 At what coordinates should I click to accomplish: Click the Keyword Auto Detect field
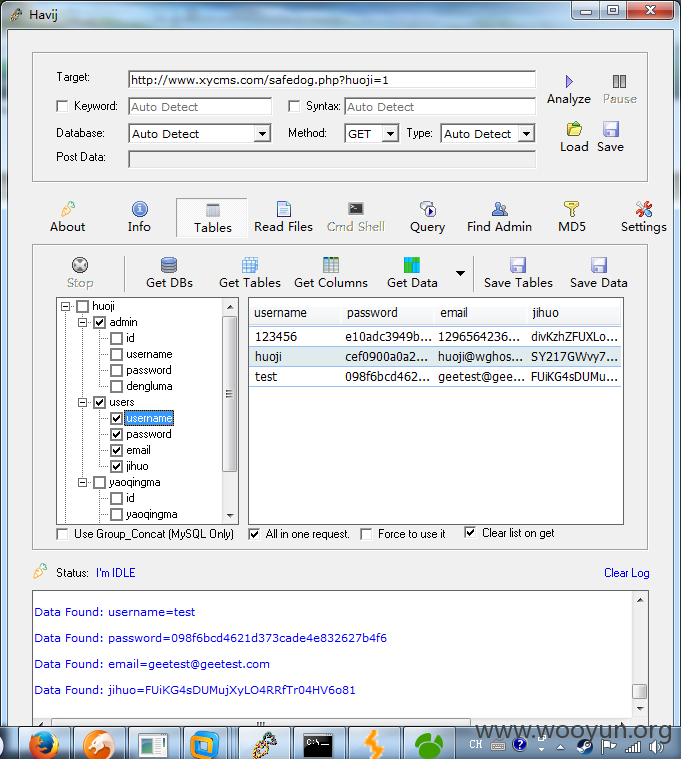click(200, 106)
